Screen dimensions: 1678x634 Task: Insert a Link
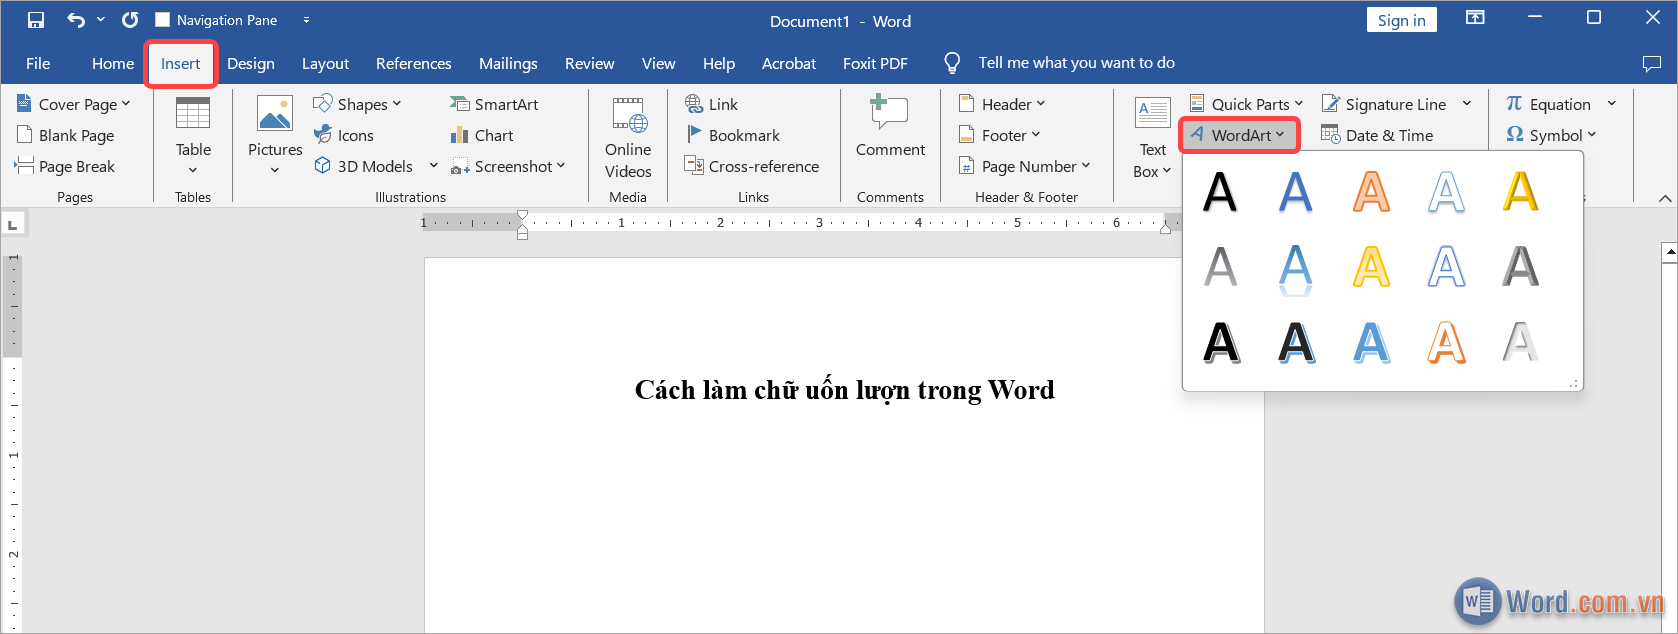[712, 104]
